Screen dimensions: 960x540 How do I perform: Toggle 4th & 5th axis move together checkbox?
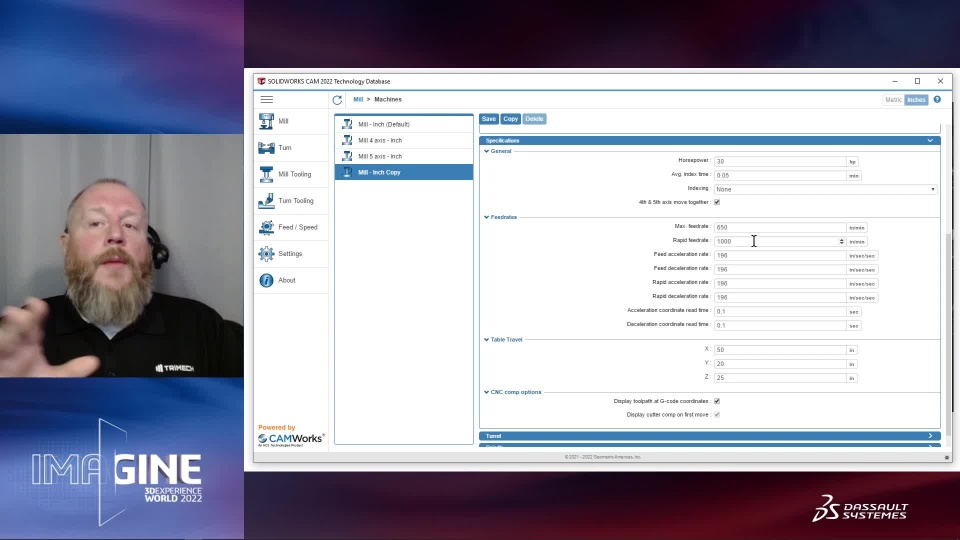coord(717,202)
